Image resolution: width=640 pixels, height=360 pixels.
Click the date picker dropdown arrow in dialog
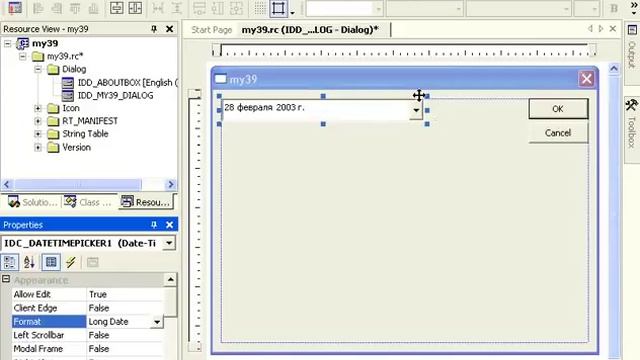coord(416,110)
